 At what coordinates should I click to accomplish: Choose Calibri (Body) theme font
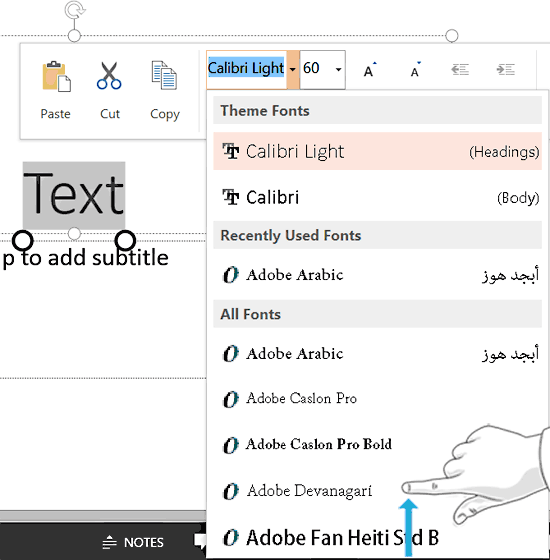378,197
